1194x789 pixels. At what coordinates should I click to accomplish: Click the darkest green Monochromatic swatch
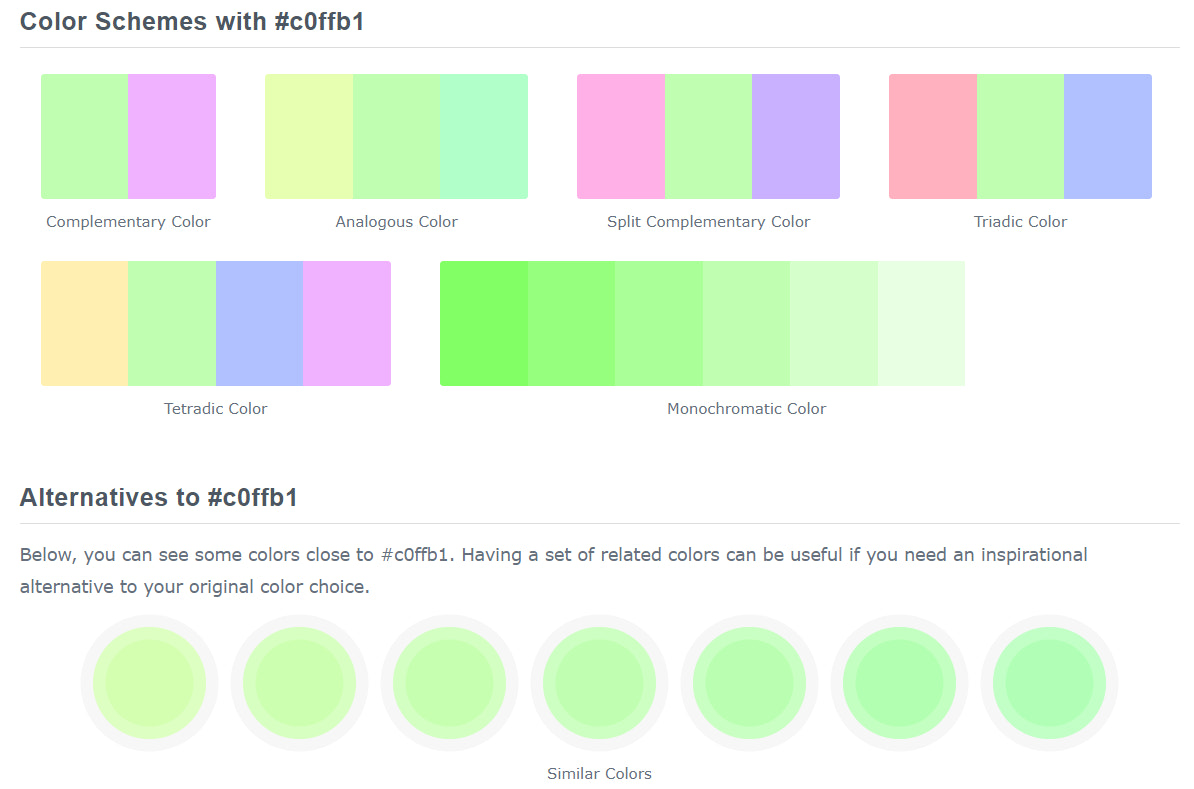pos(484,323)
